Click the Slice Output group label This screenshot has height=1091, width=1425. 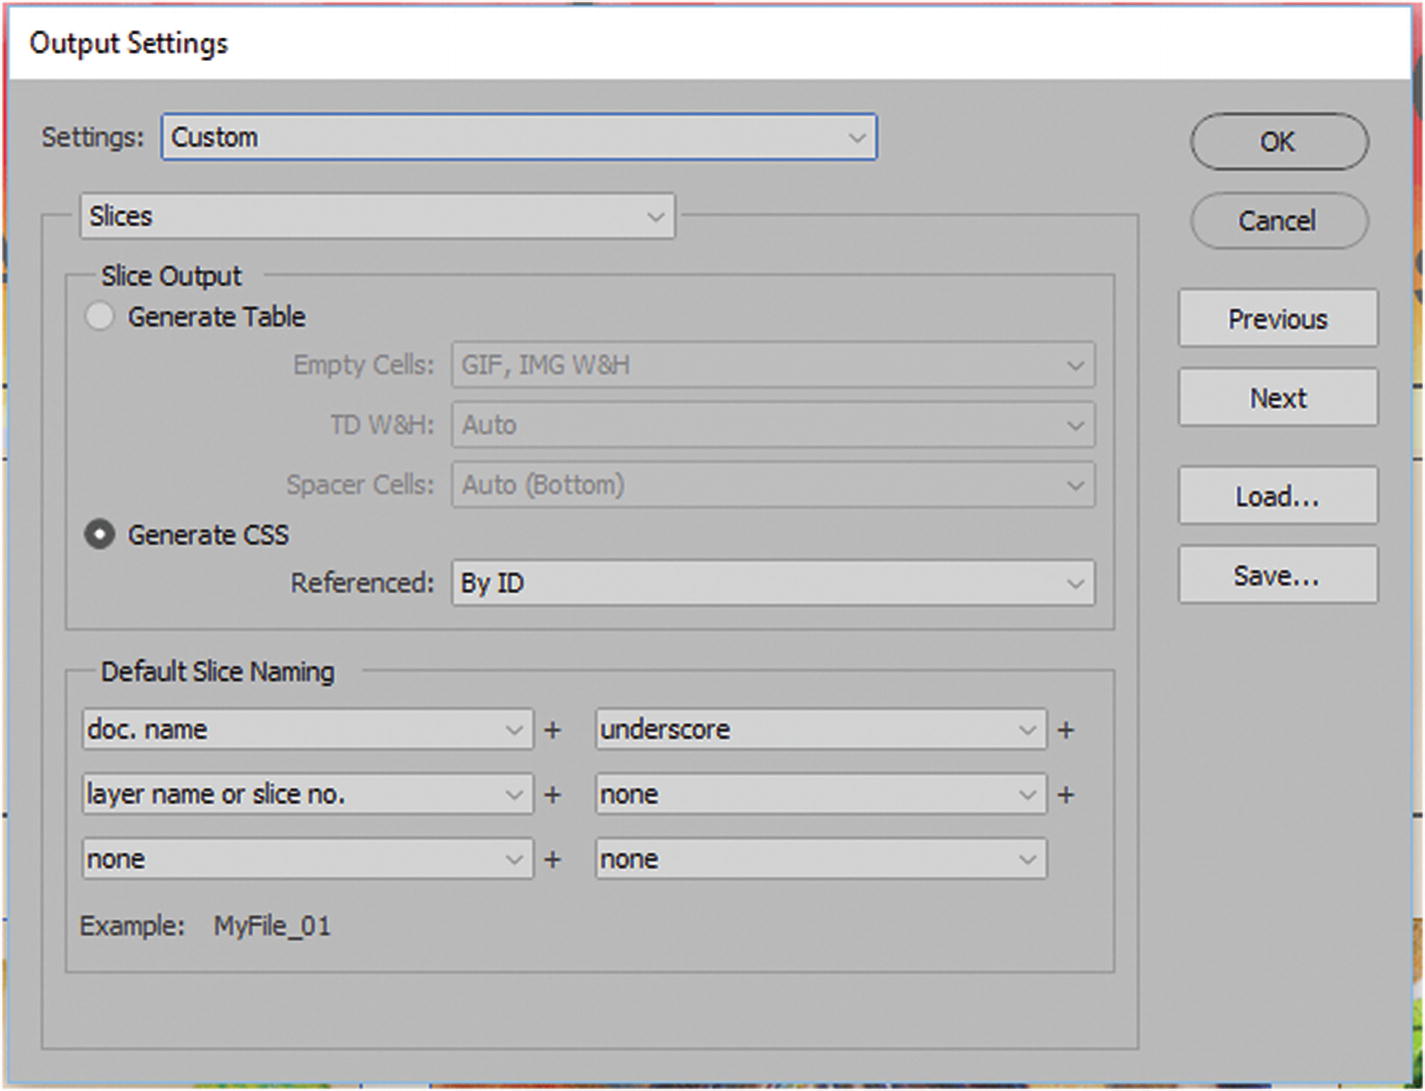coord(172,276)
